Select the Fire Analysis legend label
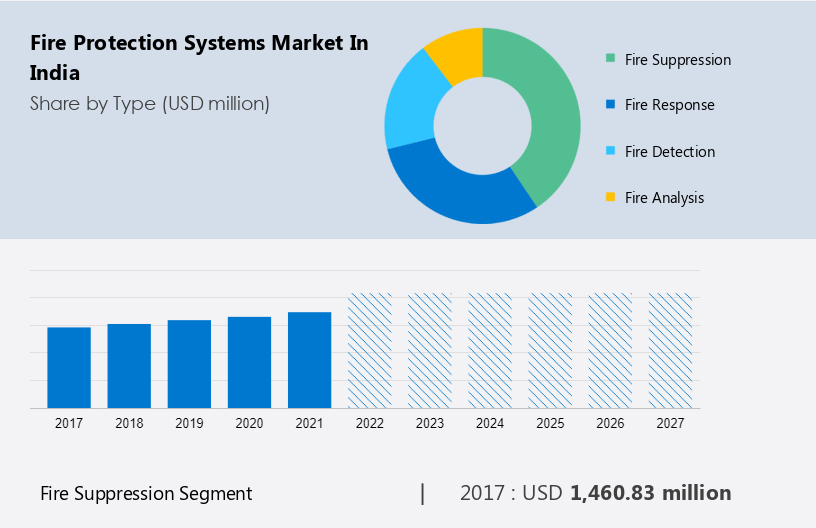 [x=664, y=198]
